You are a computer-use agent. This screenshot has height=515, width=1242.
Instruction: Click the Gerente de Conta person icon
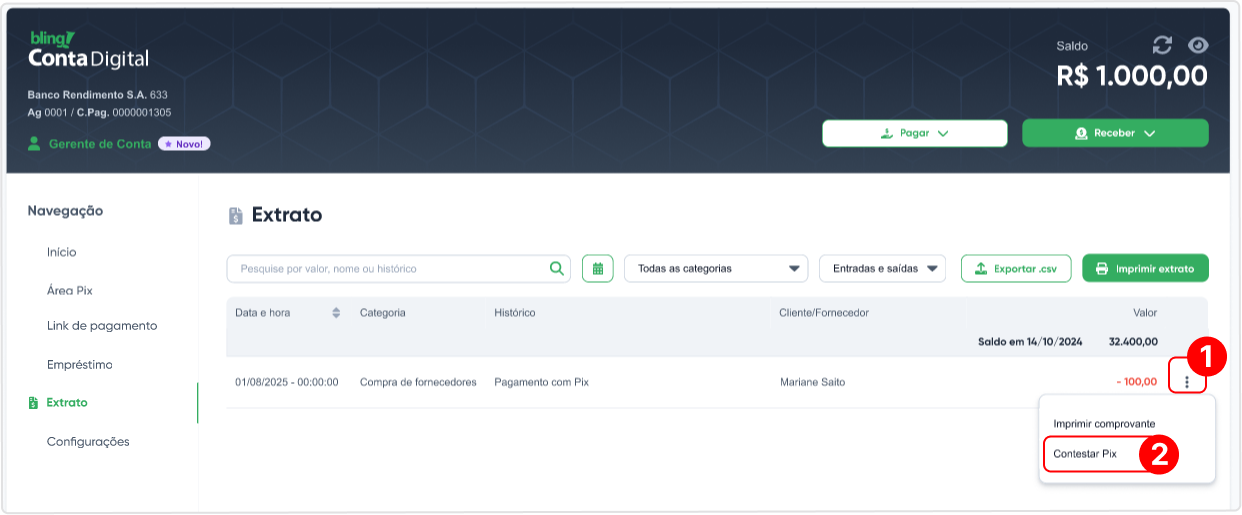point(35,144)
